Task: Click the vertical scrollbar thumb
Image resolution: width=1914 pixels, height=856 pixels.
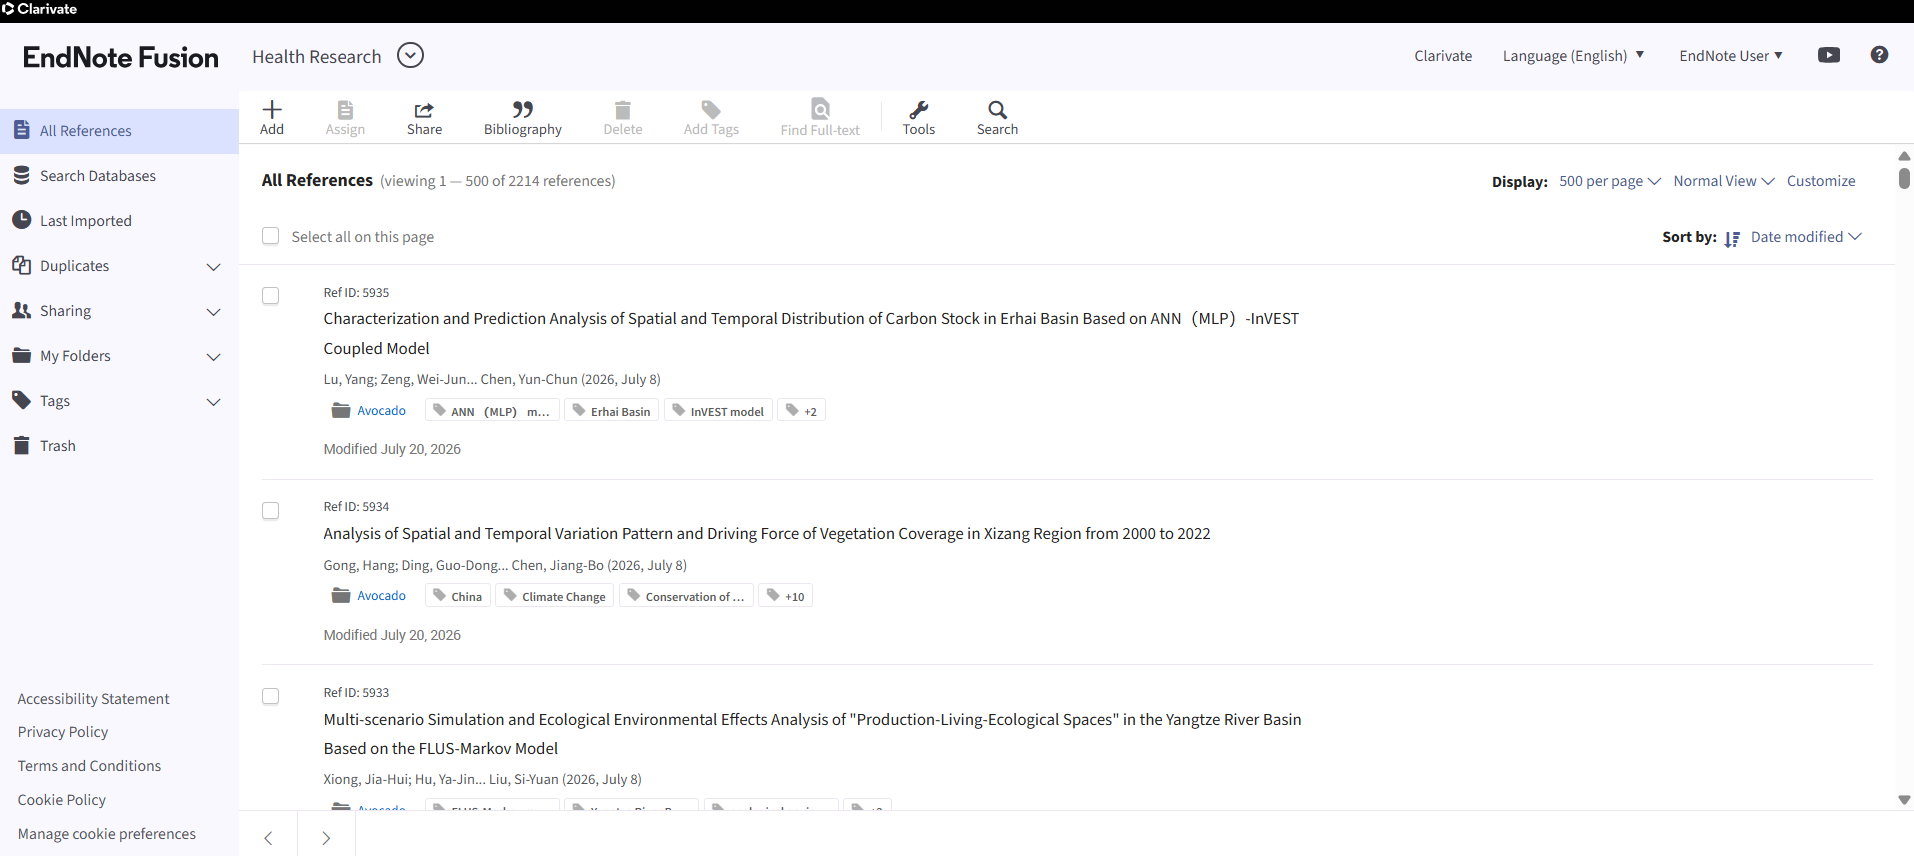Action: click(x=1904, y=178)
